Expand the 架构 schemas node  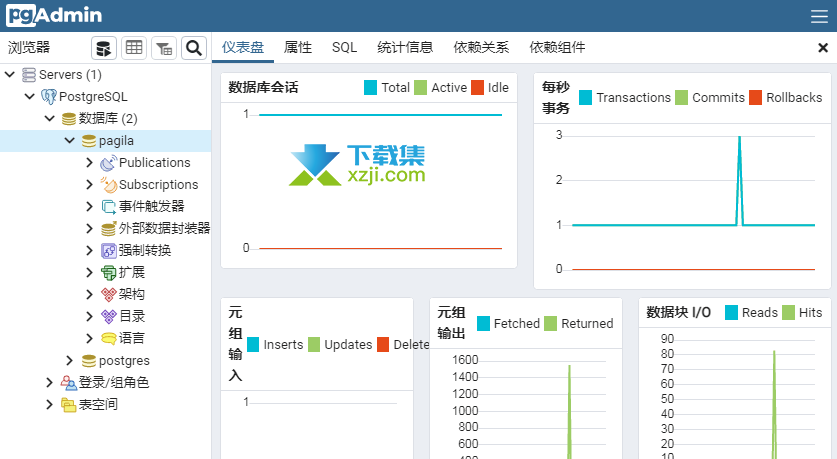coord(89,294)
